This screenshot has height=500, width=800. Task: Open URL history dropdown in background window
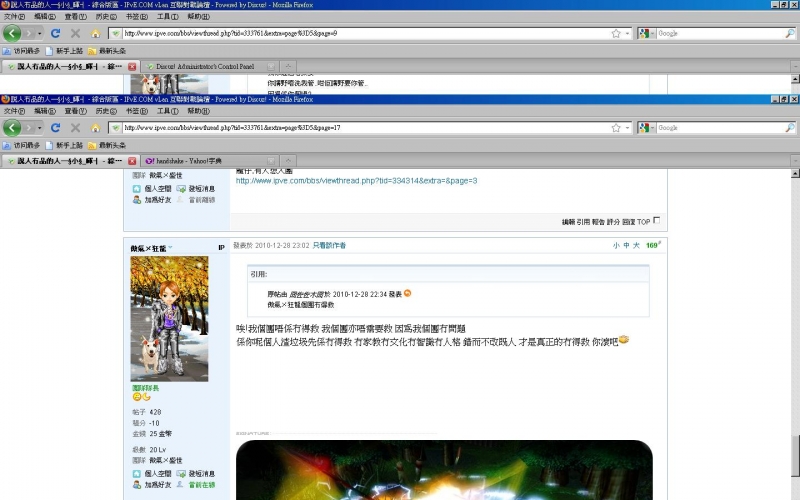[x=628, y=34]
